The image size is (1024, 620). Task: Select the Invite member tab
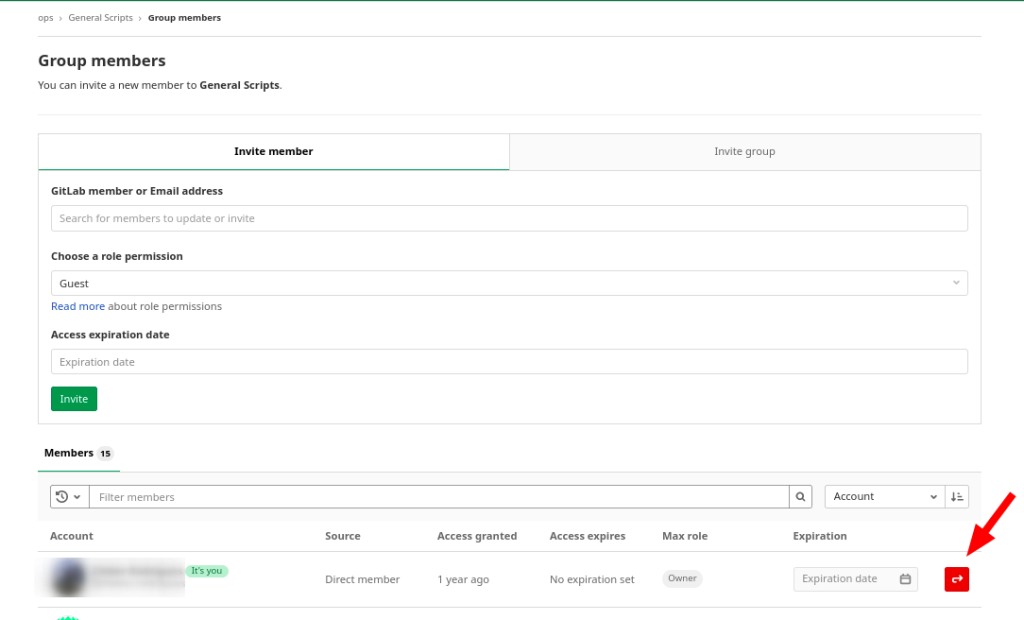click(273, 151)
